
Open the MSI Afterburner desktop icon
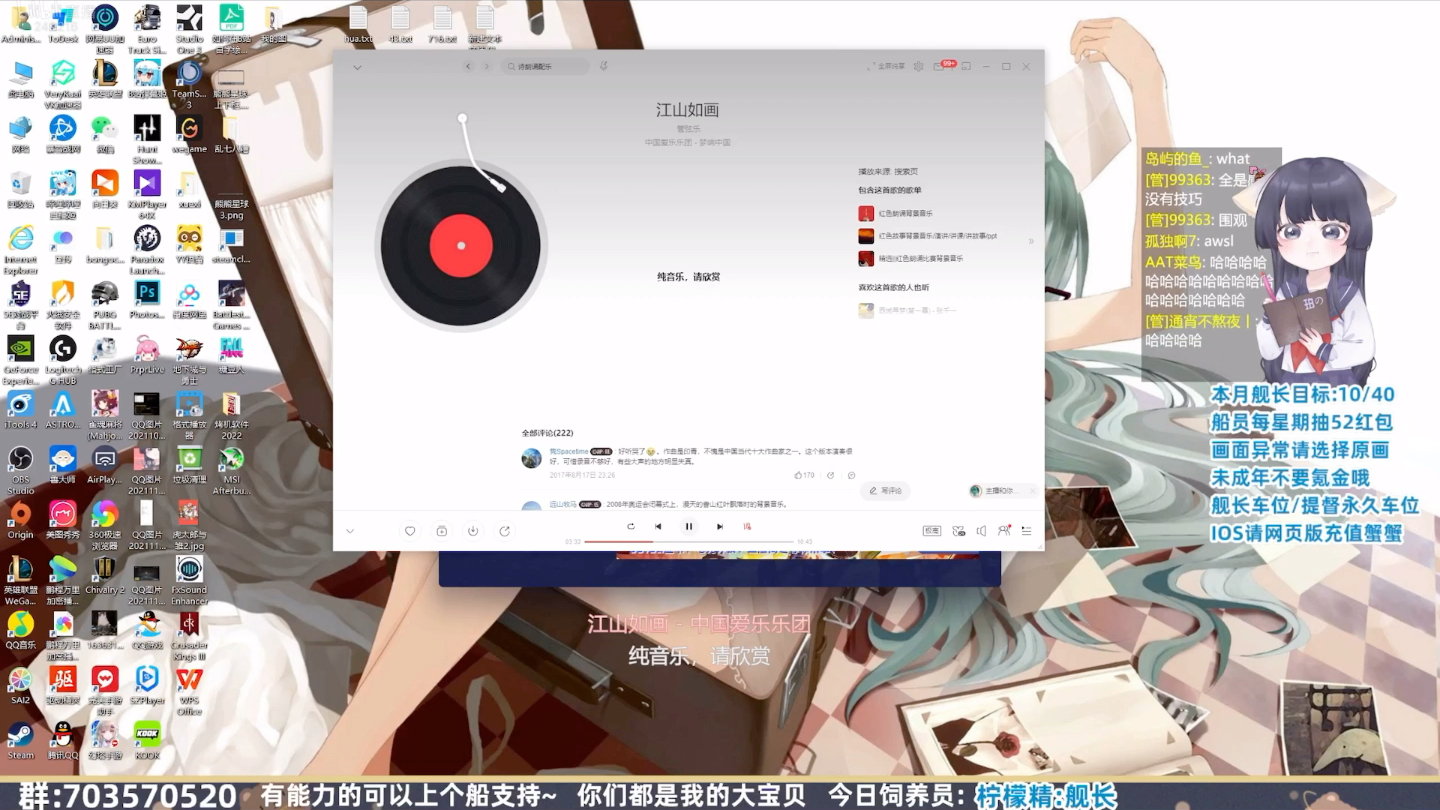coord(231,470)
